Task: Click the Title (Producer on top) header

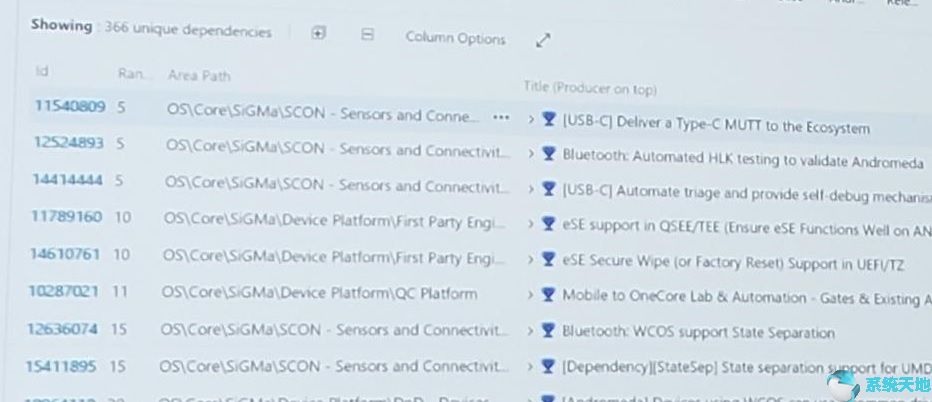Action: 590,89
